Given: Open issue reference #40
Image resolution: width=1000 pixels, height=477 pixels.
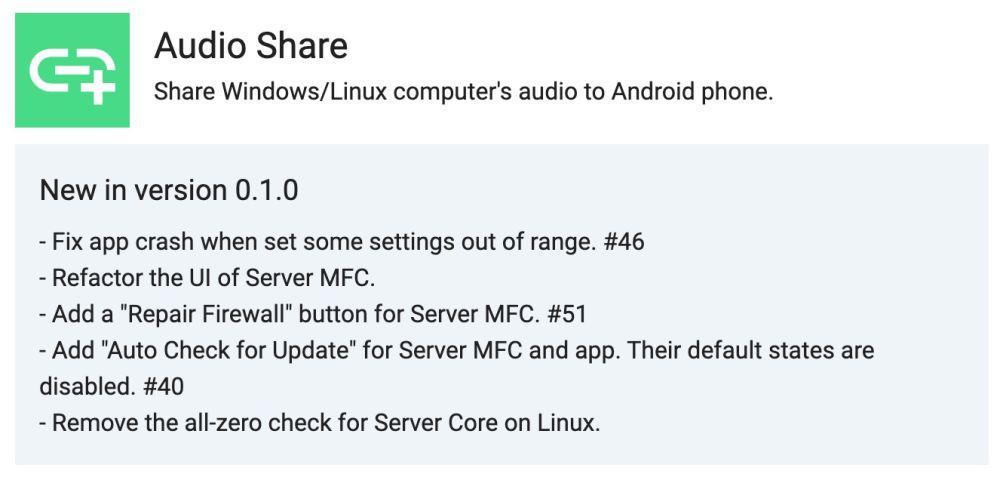Looking at the screenshot, I should 164,386.
